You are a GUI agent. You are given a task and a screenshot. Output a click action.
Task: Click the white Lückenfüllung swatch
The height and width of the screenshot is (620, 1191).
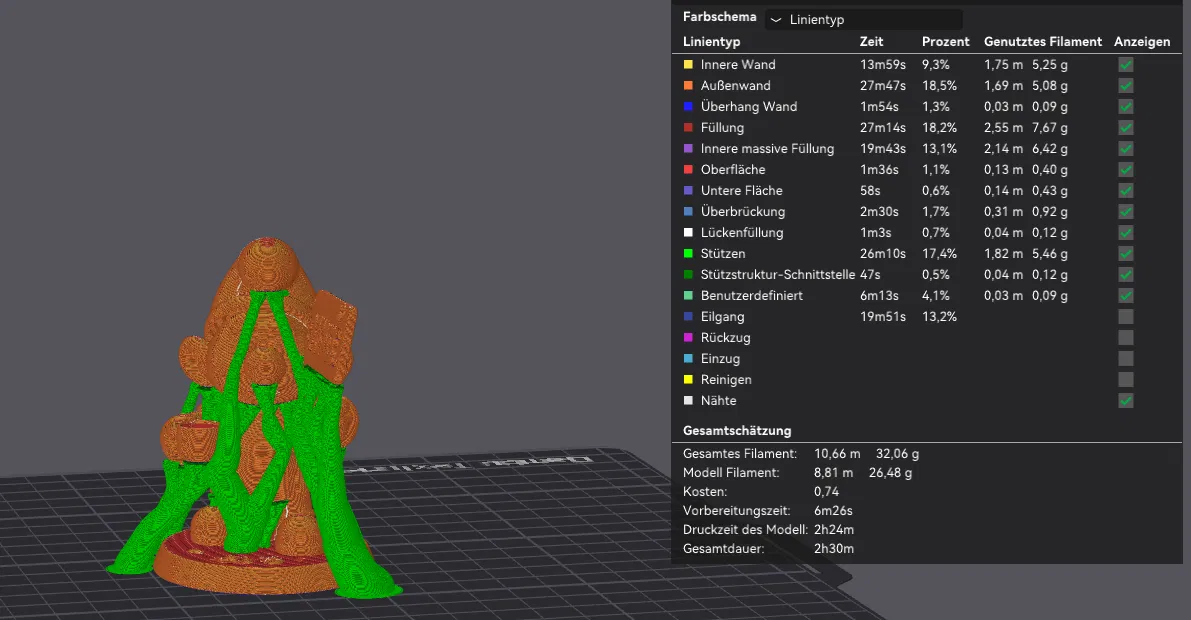tap(688, 232)
